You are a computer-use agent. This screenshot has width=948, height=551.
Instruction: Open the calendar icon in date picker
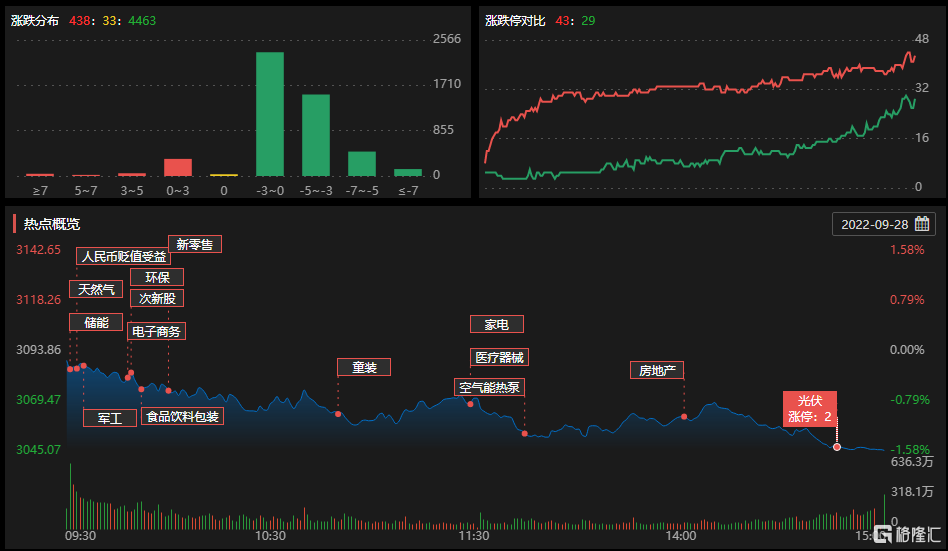tap(922, 224)
